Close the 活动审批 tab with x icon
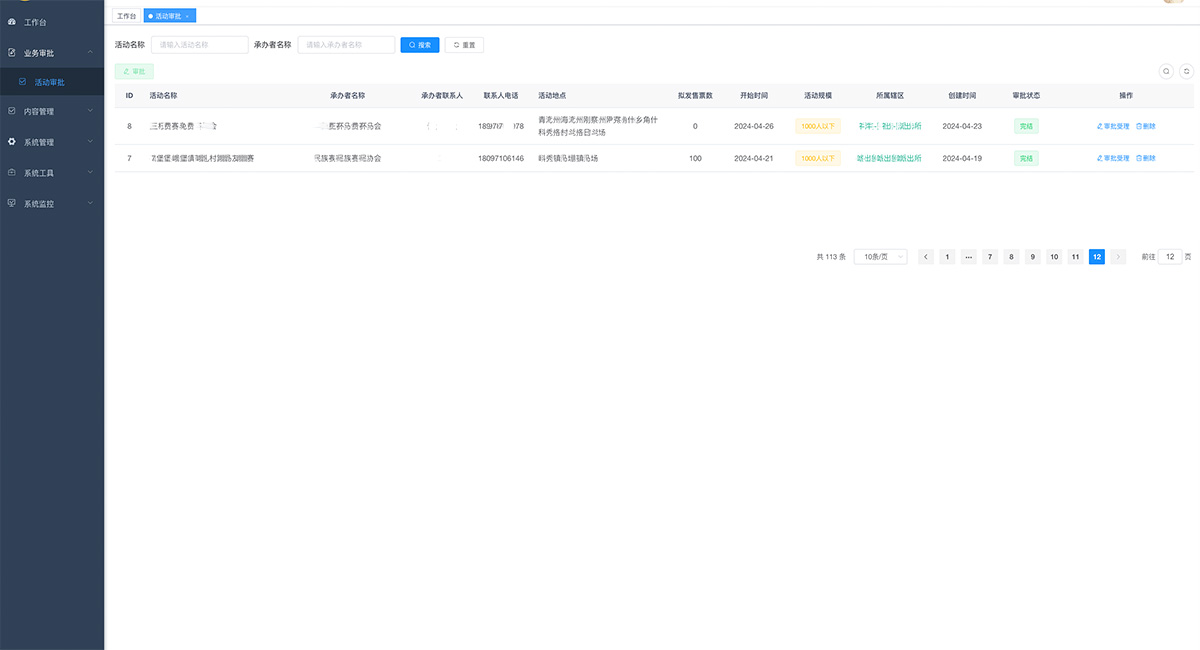Viewport: 1200px width, 650px height. point(188,16)
